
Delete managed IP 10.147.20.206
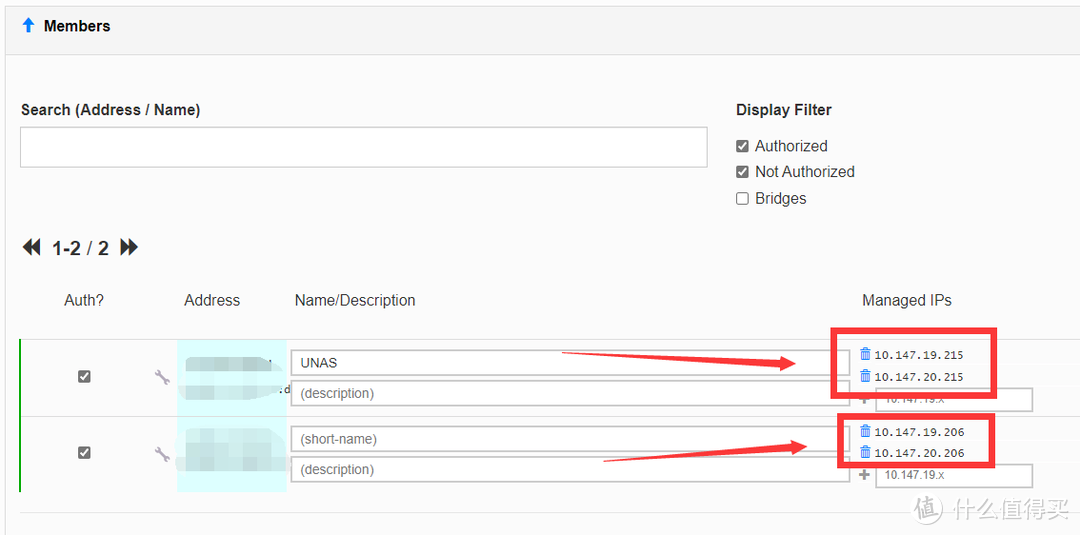[865, 453]
